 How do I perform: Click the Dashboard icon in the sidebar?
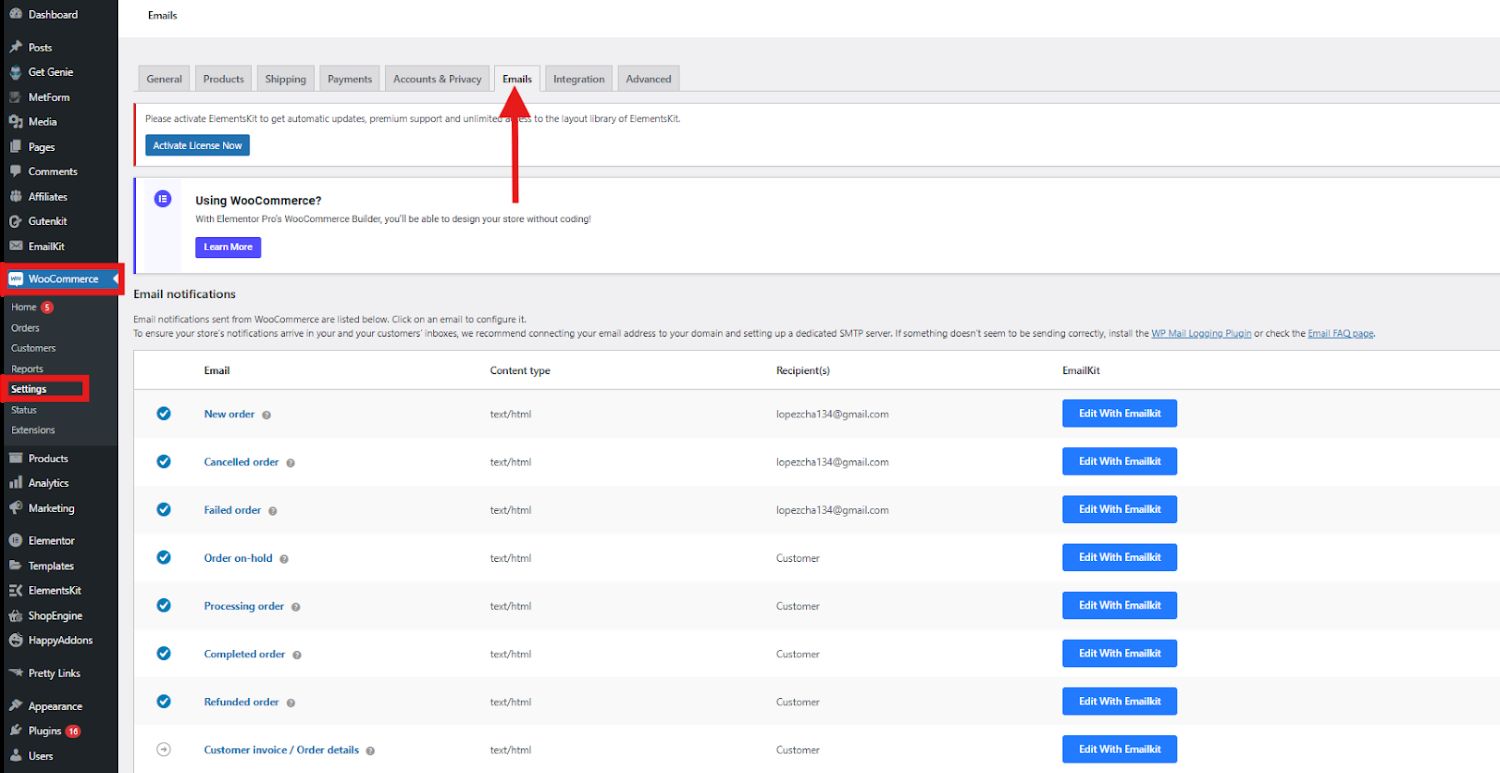pos(16,15)
